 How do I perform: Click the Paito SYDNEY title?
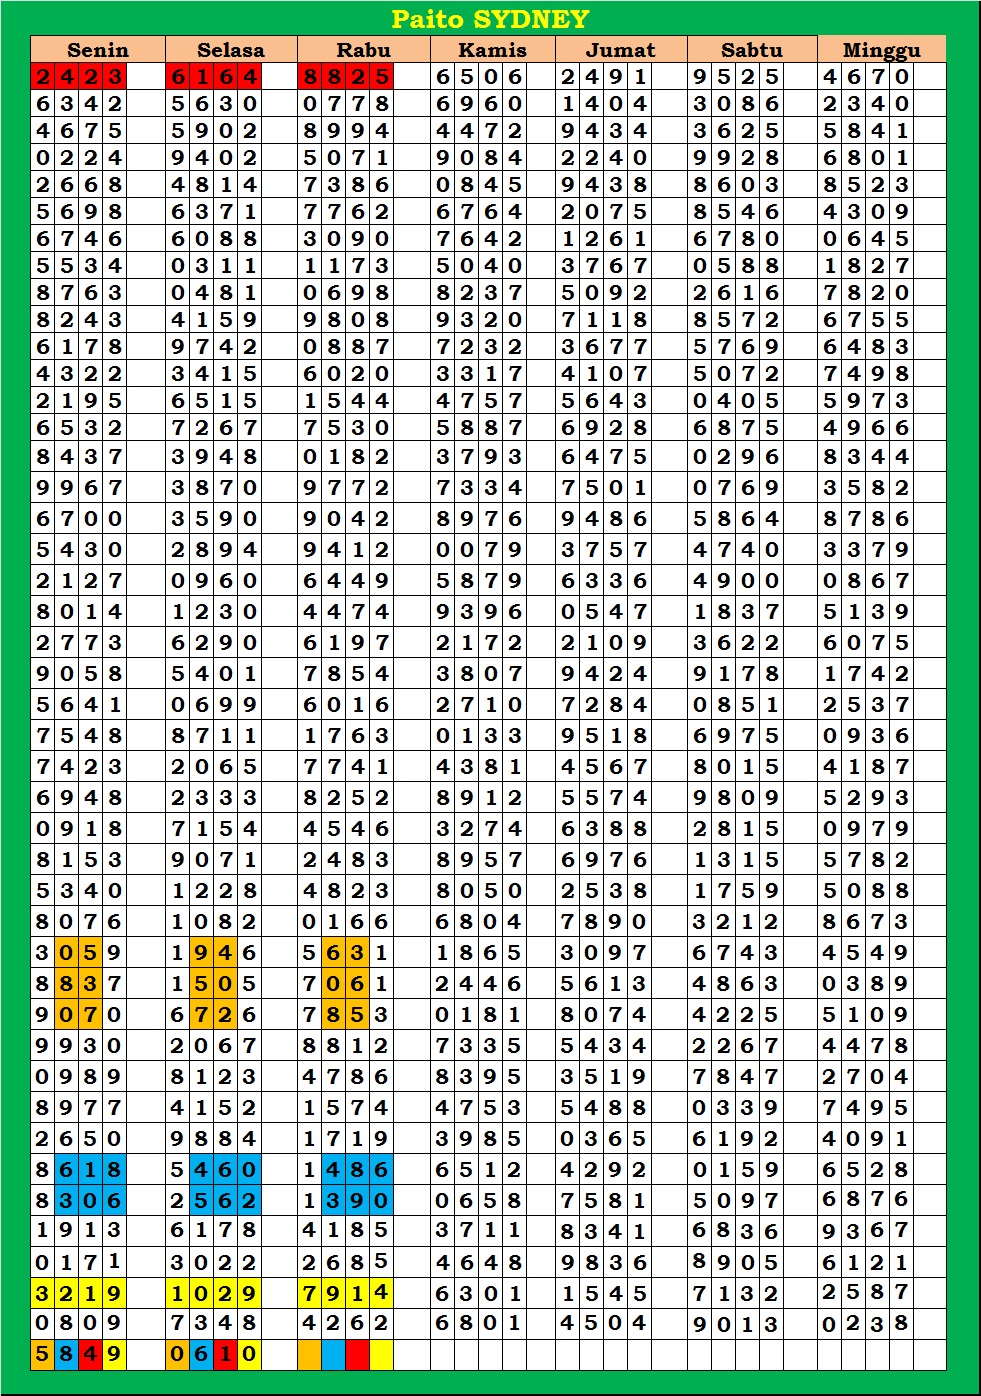490,19
